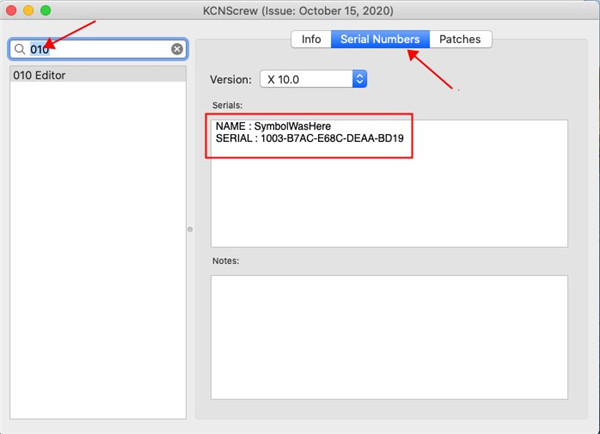Click into the search field containing 010
The image size is (600, 434).
coord(98,49)
